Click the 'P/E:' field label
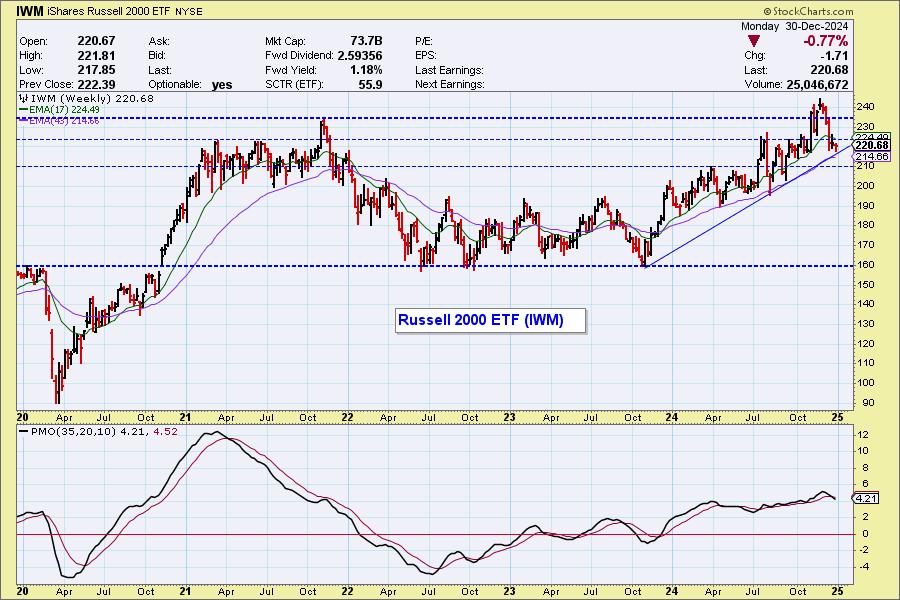Image resolution: width=900 pixels, height=600 pixels. [x=424, y=41]
